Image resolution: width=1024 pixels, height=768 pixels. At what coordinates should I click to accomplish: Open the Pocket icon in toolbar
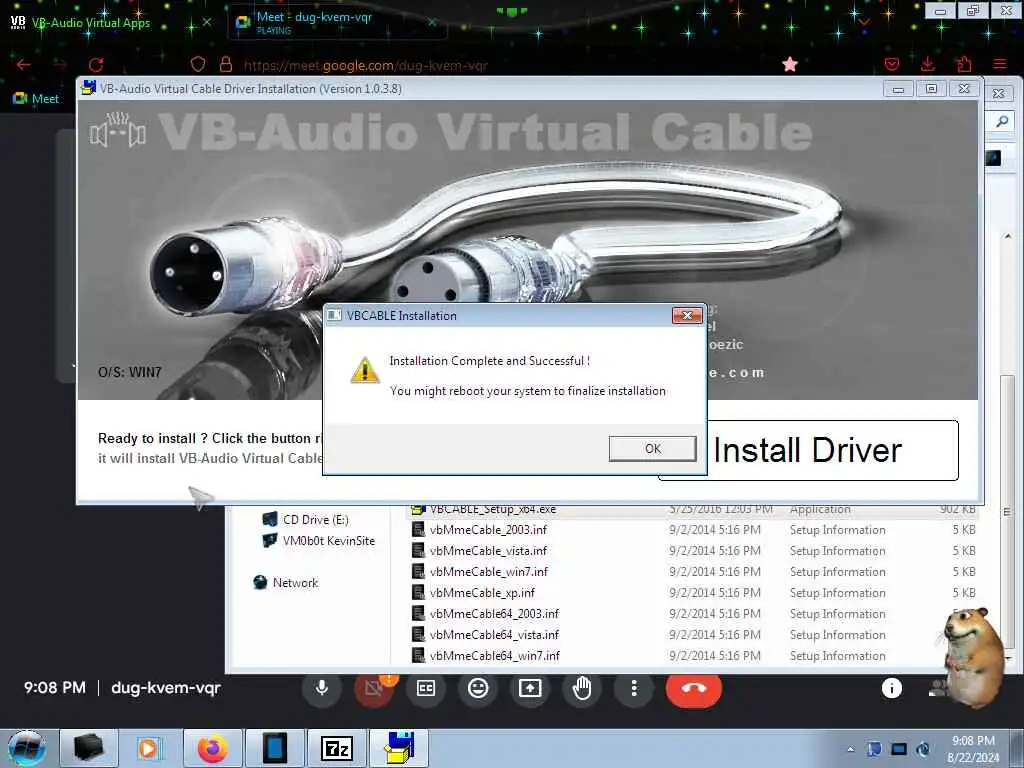click(x=891, y=64)
